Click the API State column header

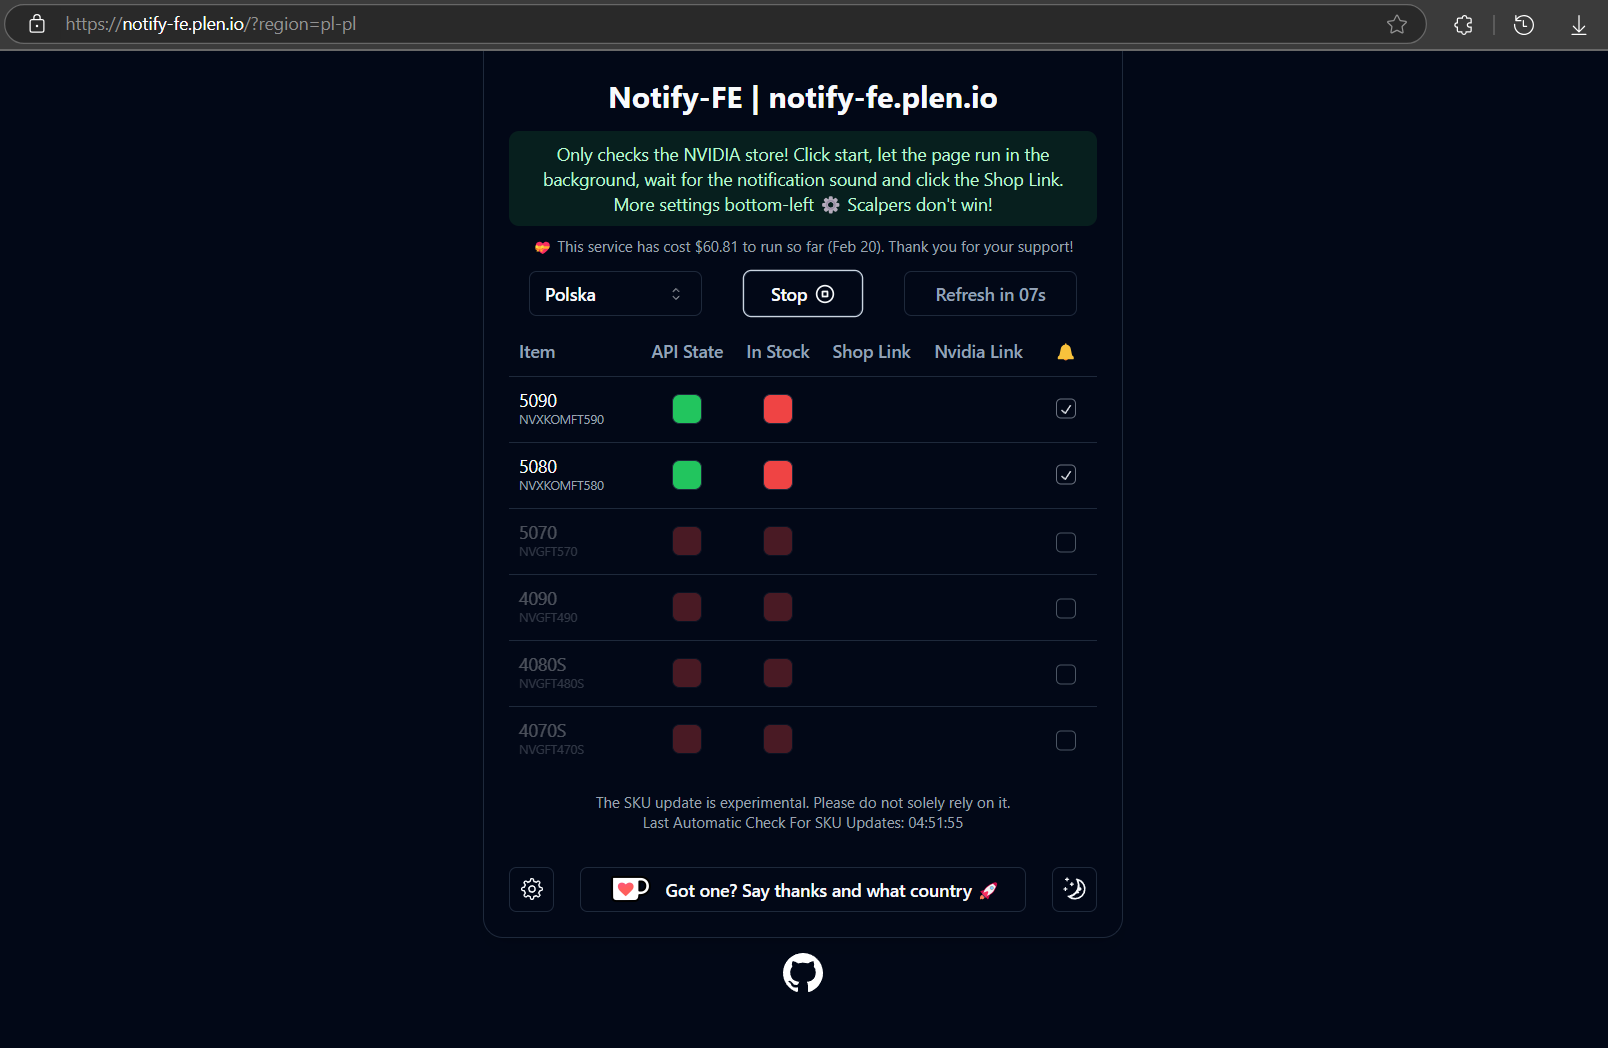687,352
